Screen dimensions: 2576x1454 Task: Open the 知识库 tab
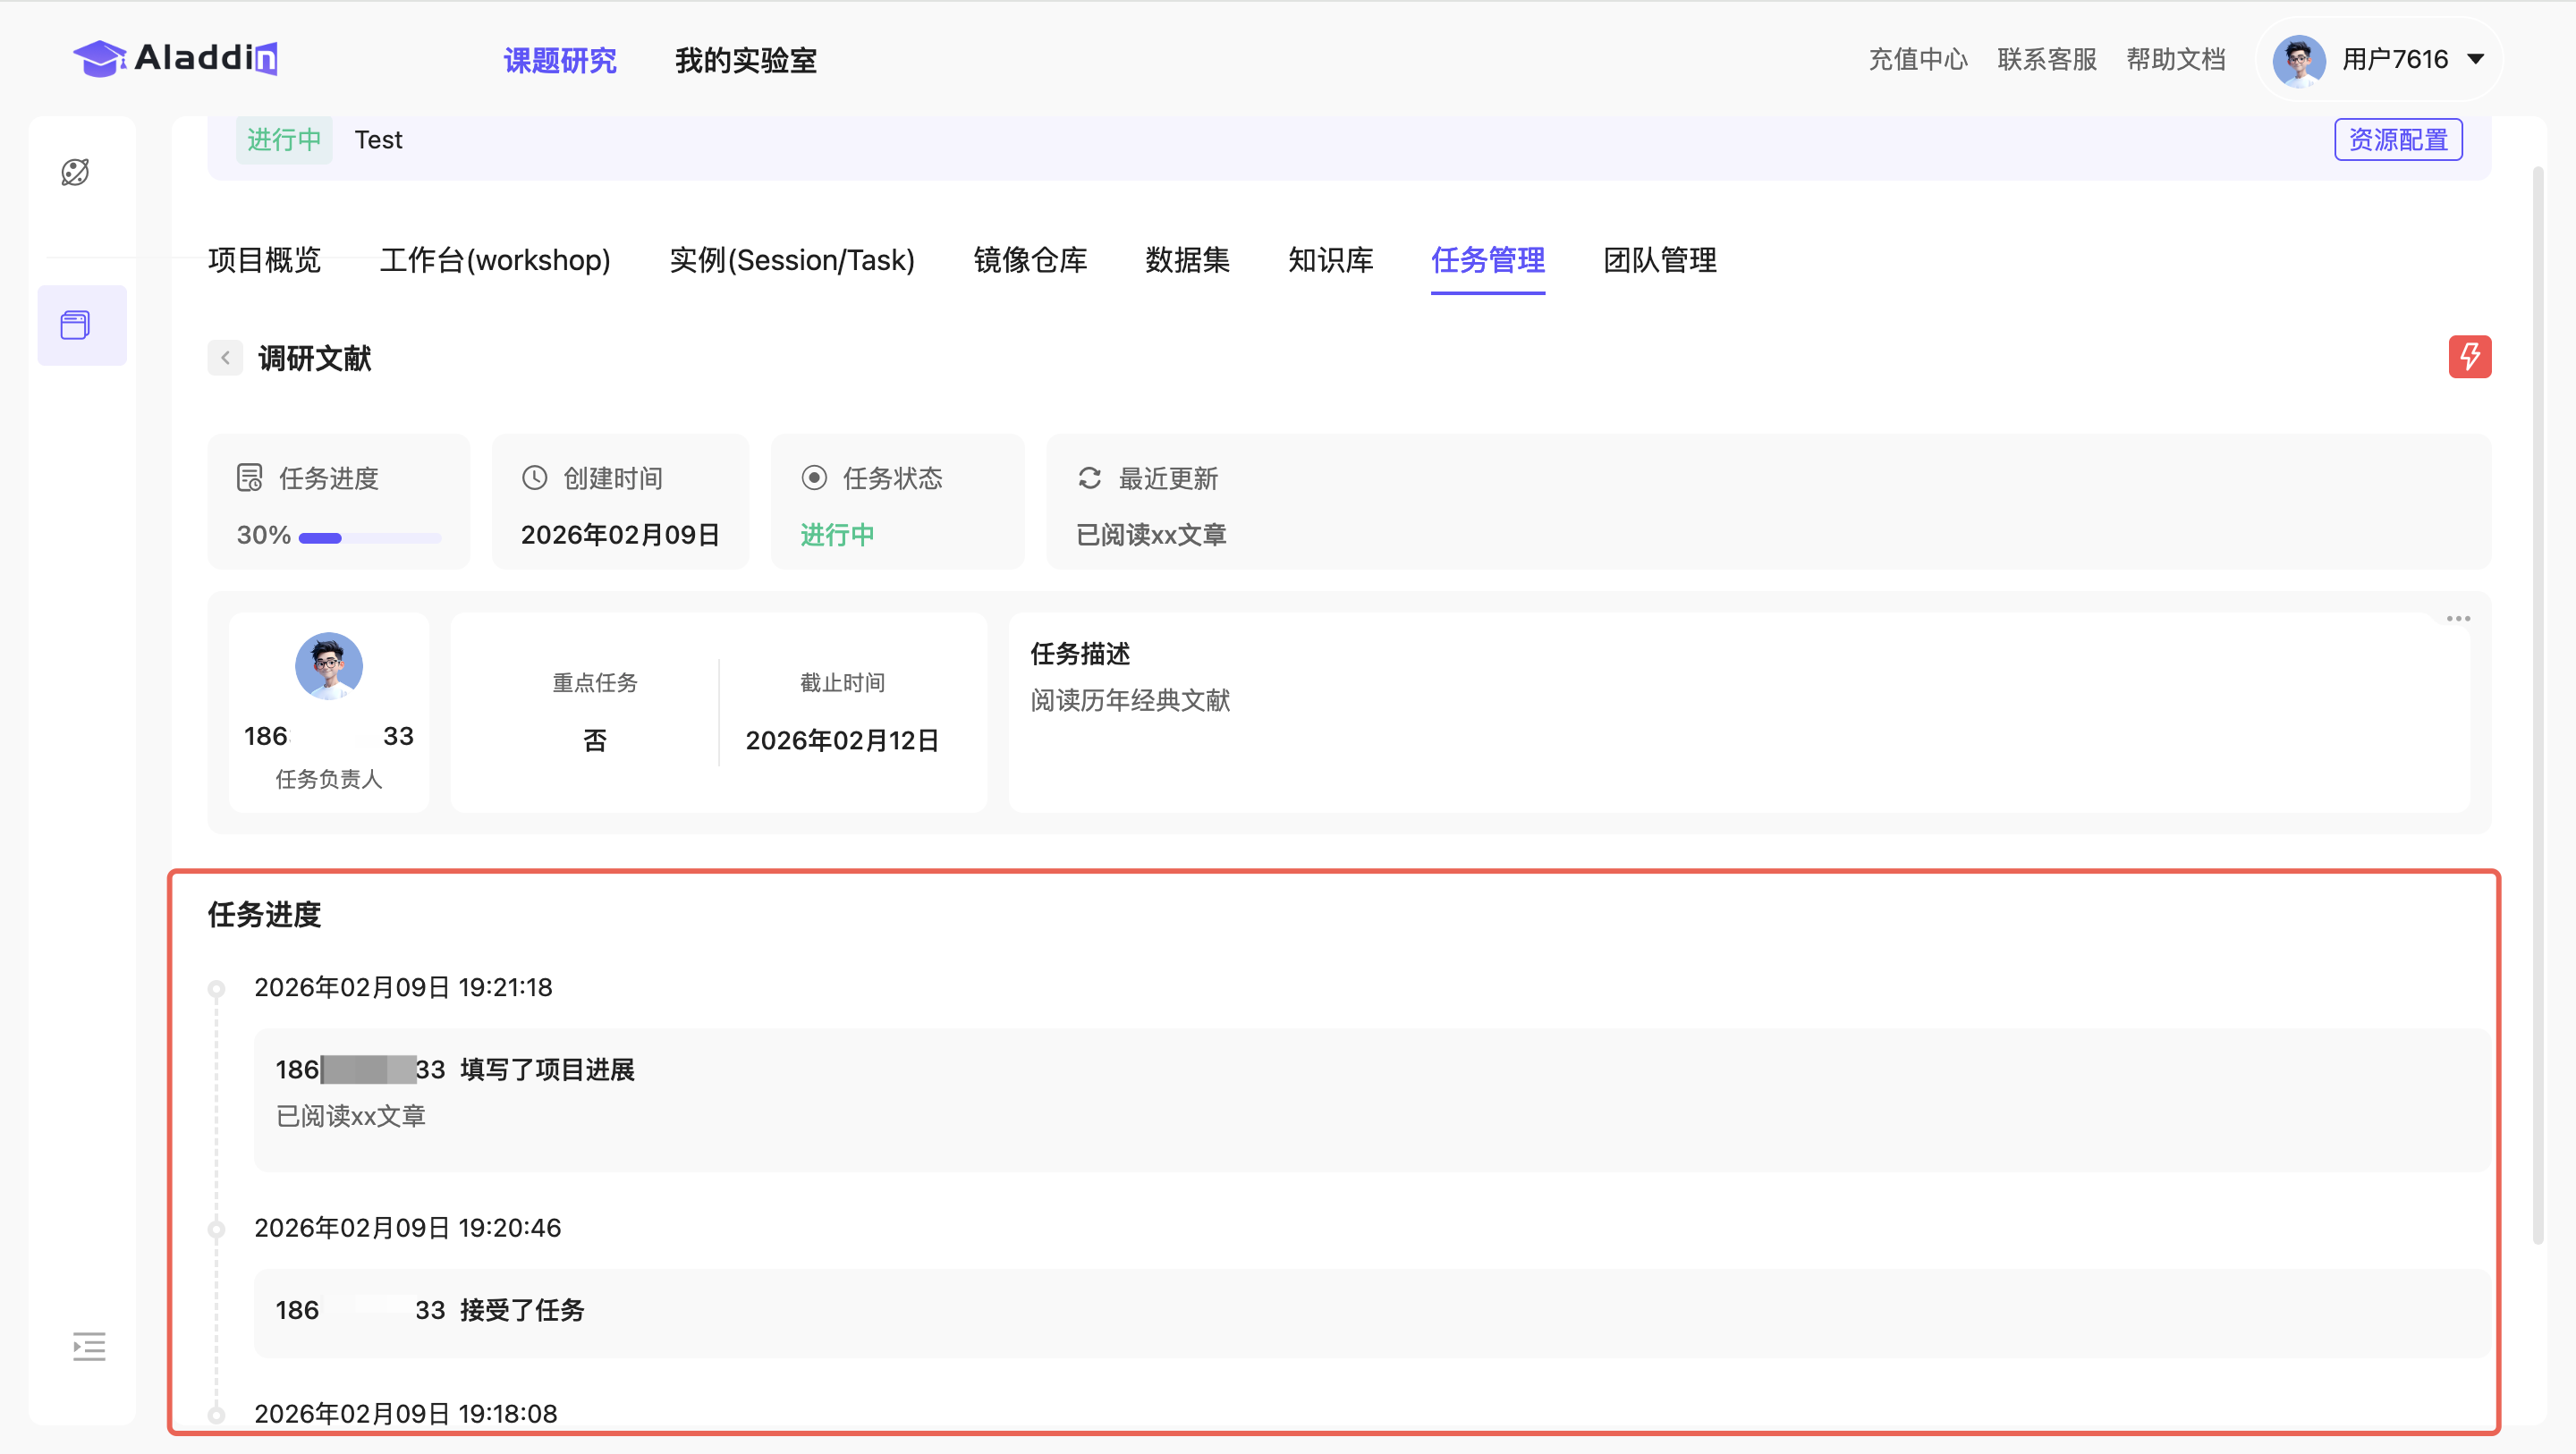1330,260
